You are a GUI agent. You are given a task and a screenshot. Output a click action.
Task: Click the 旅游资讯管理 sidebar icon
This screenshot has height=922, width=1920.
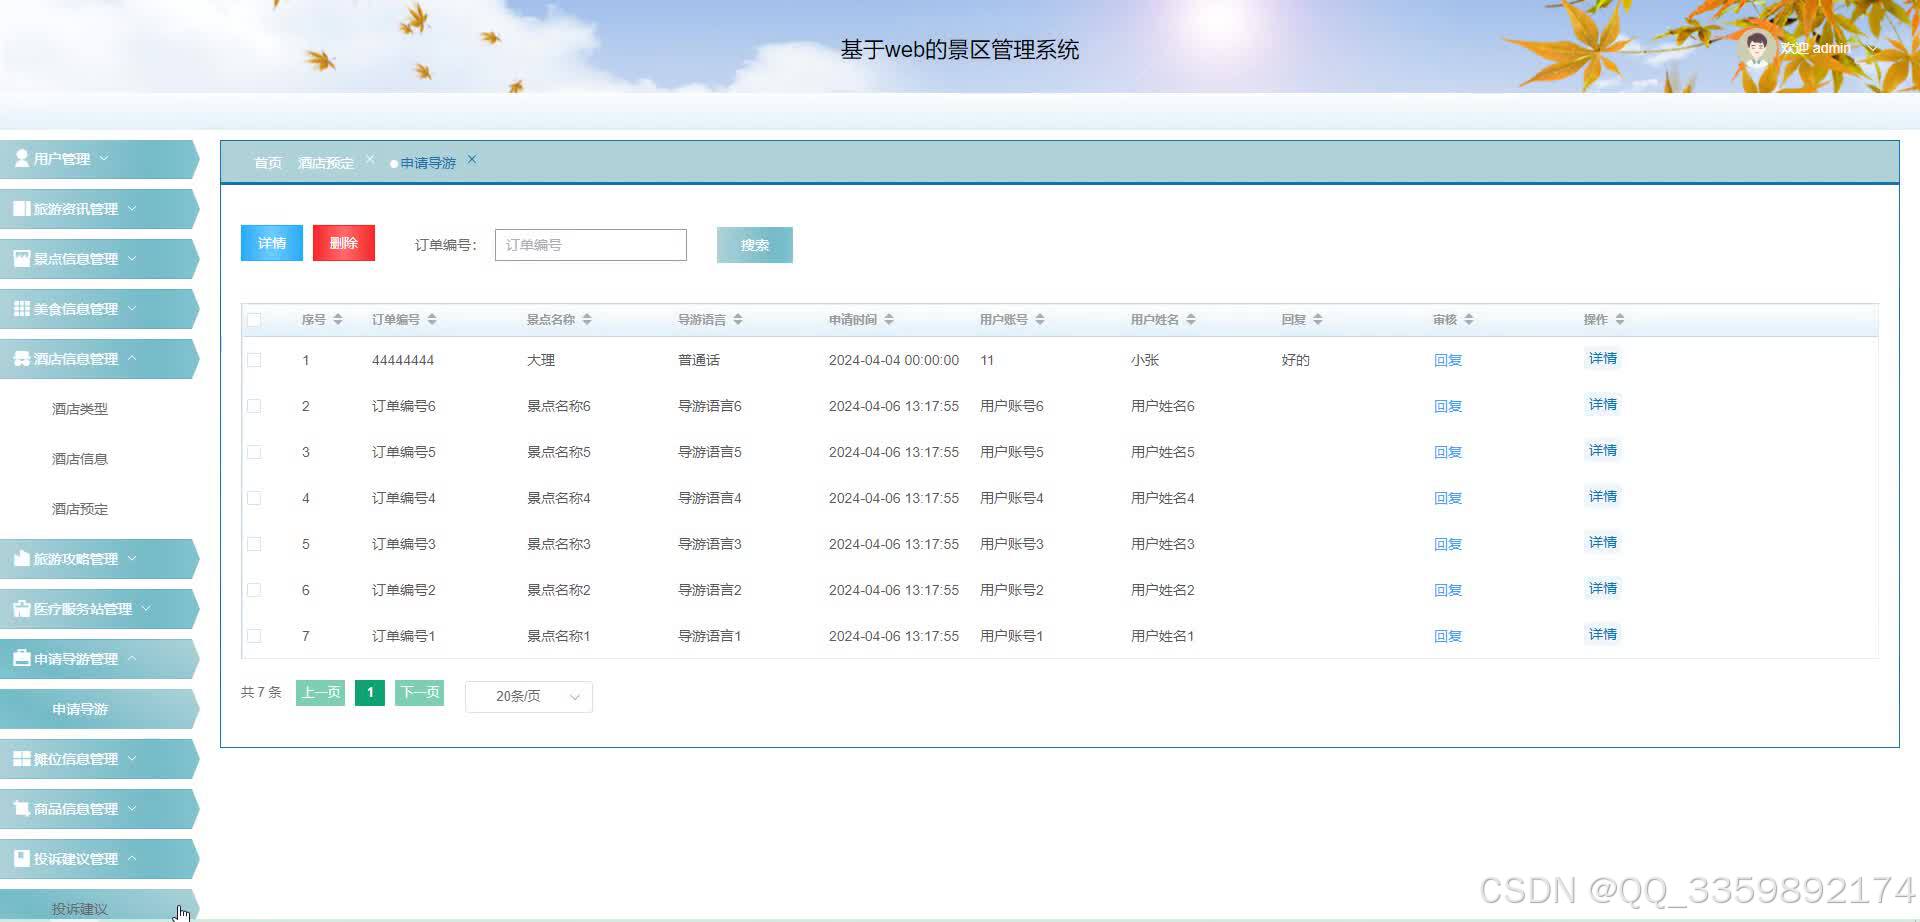click(x=22, y=208)
